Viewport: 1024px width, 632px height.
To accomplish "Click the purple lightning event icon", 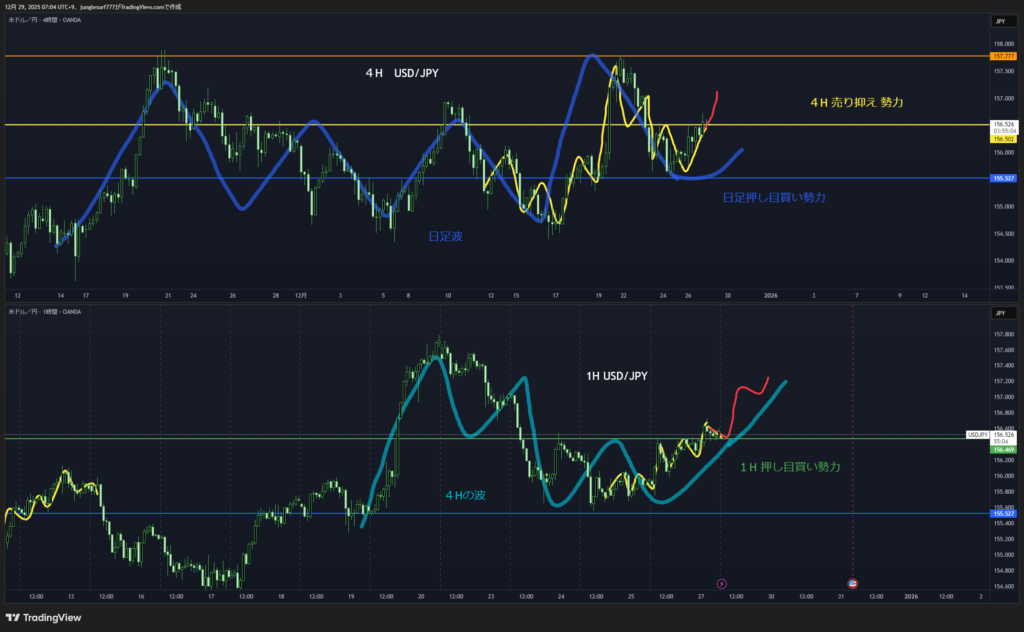I will tap(723, 583).
